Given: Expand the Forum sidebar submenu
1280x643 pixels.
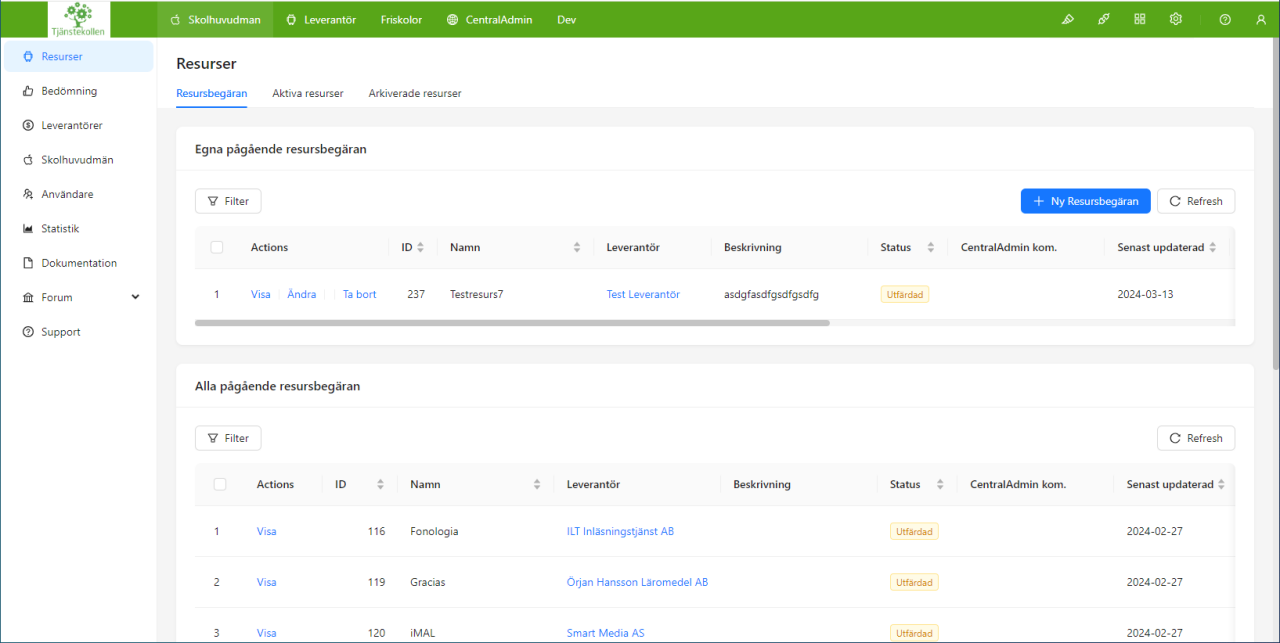Looking at the screenshot, I should pyautogui.click(x=136, y=297).
